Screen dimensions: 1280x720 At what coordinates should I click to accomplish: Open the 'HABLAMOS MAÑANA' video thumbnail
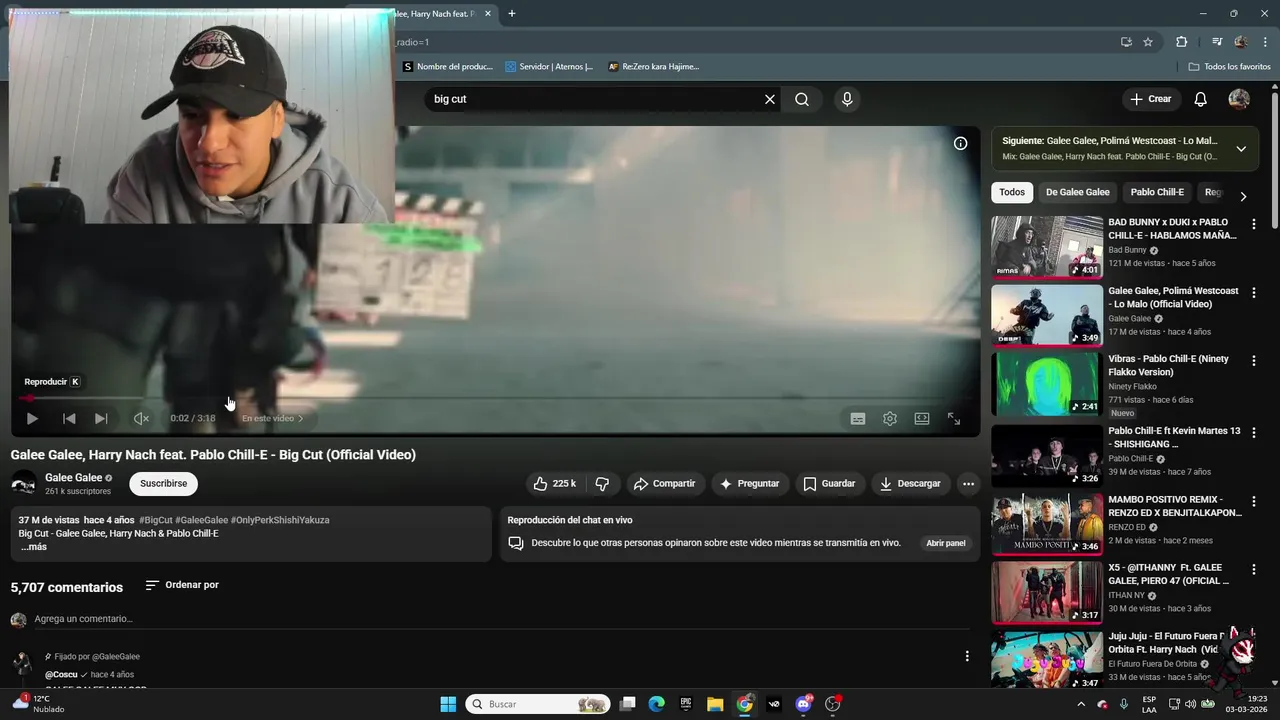click(x=1047, y=247)
